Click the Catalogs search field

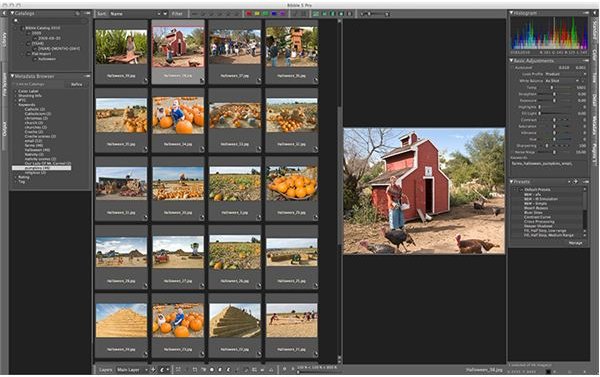[49, 20]
